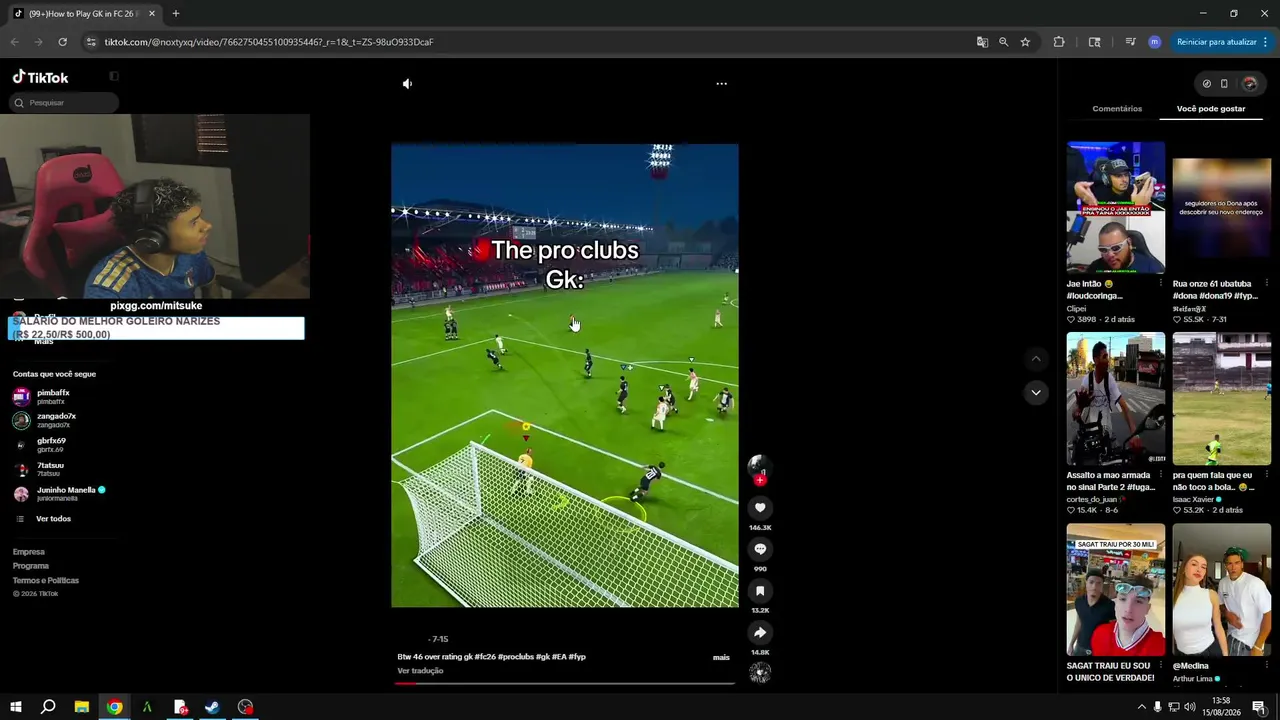Like the video with the heart icon
Viewport: 1280px width, 720px height.
(x=760, y=508)
